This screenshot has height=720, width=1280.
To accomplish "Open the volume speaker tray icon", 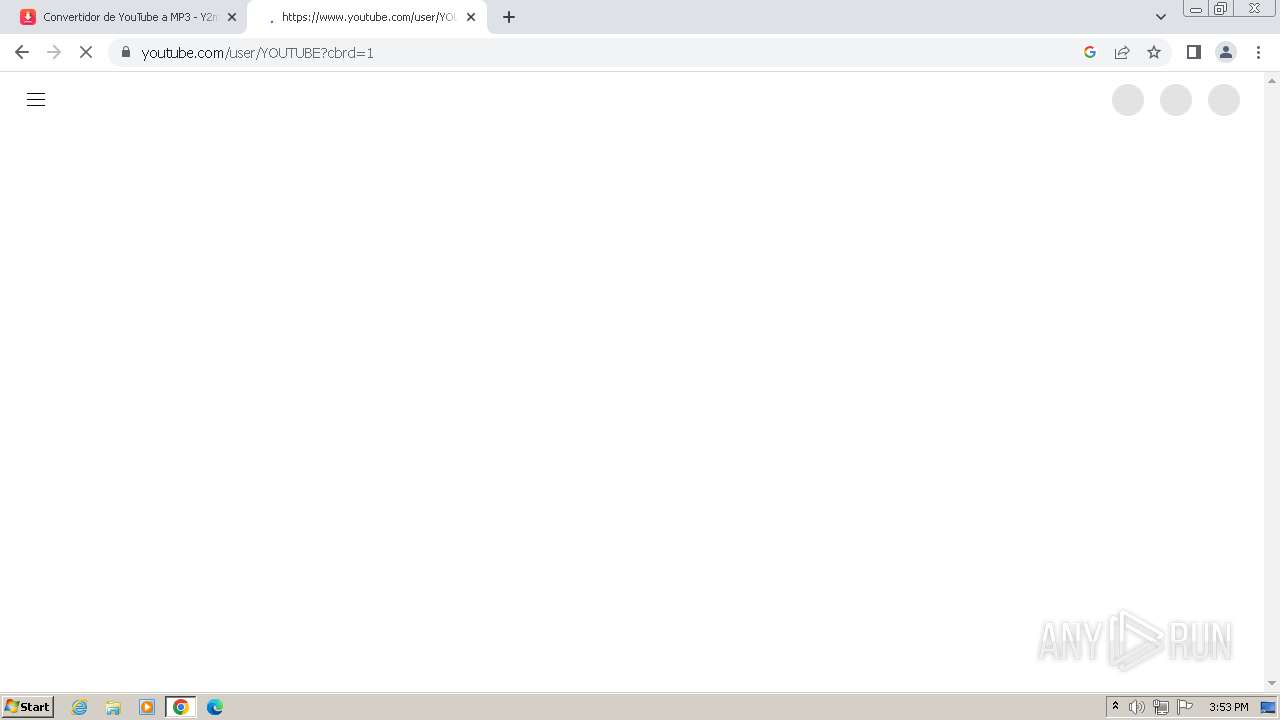I will pyautogui.click(x=1137, y=707).
